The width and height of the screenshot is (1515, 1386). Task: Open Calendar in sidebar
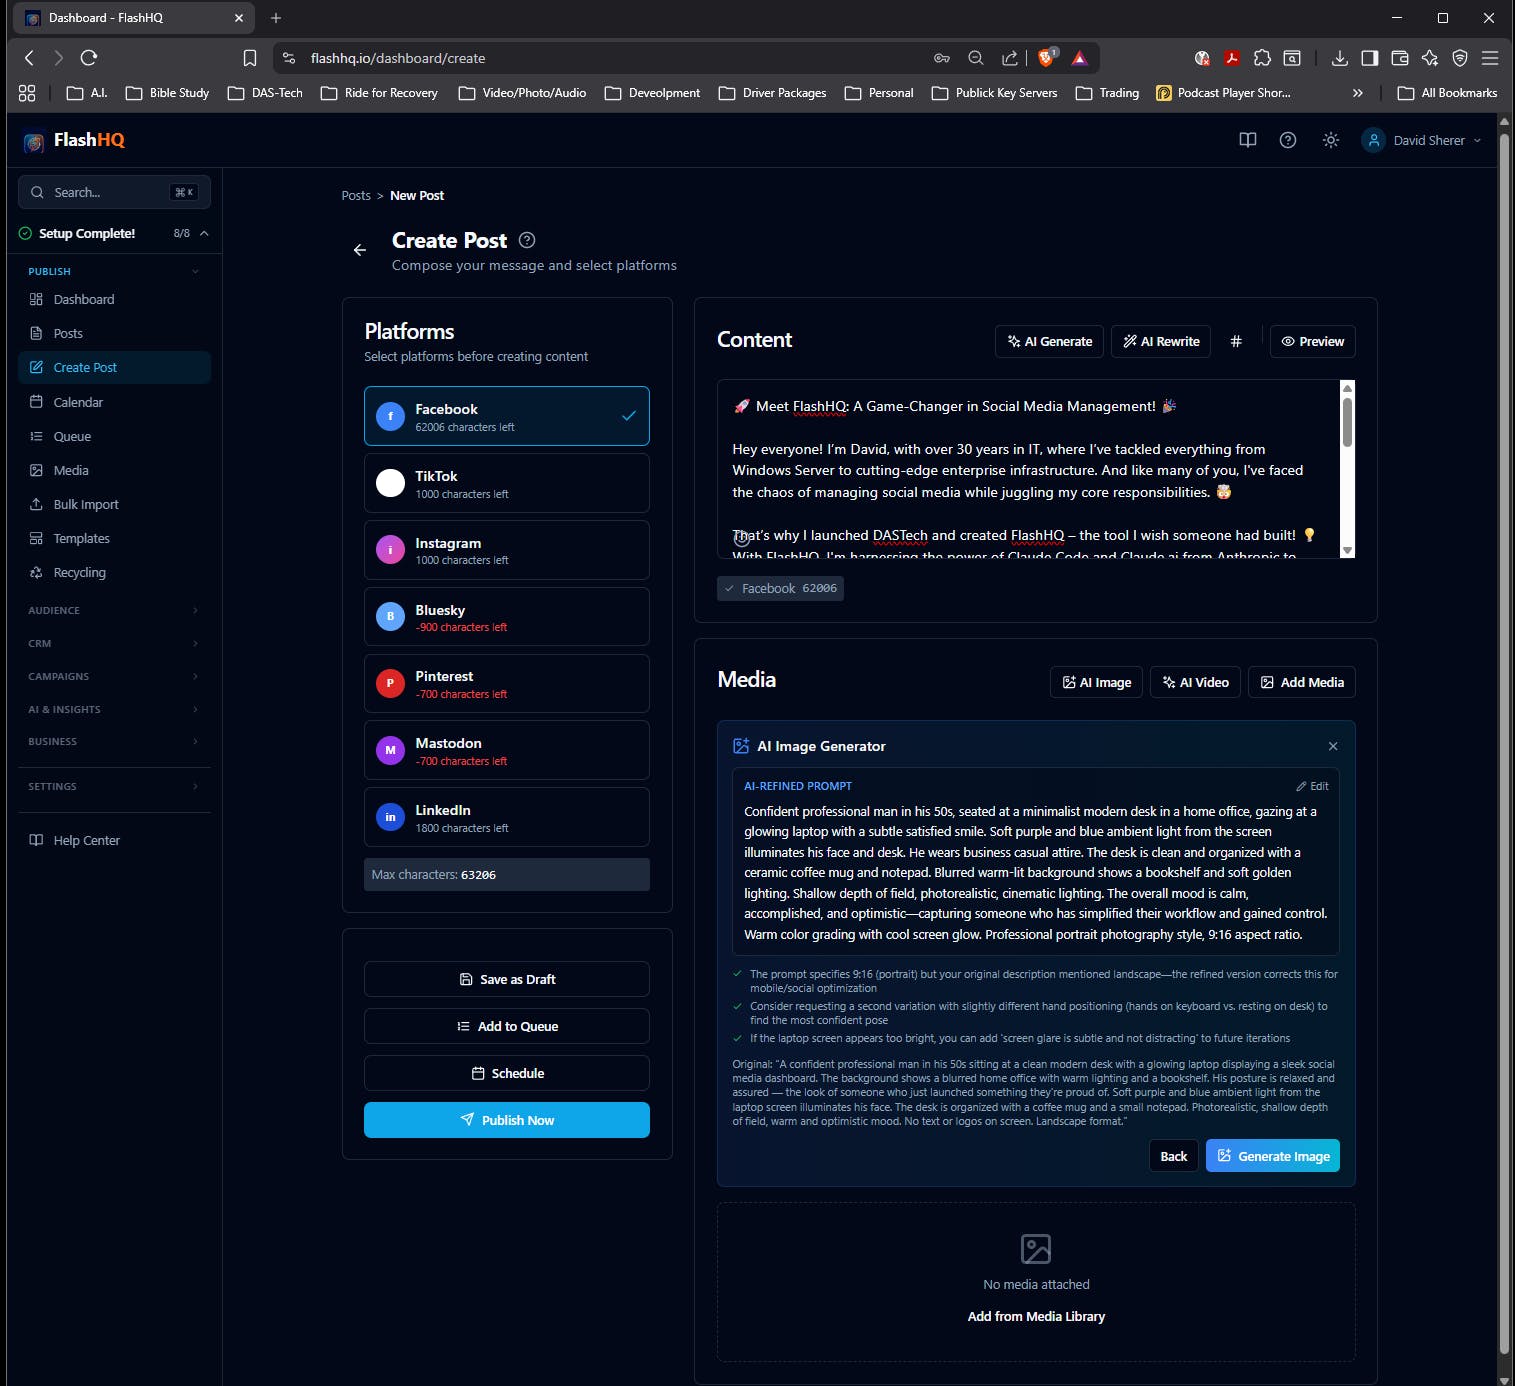(114, 402)
